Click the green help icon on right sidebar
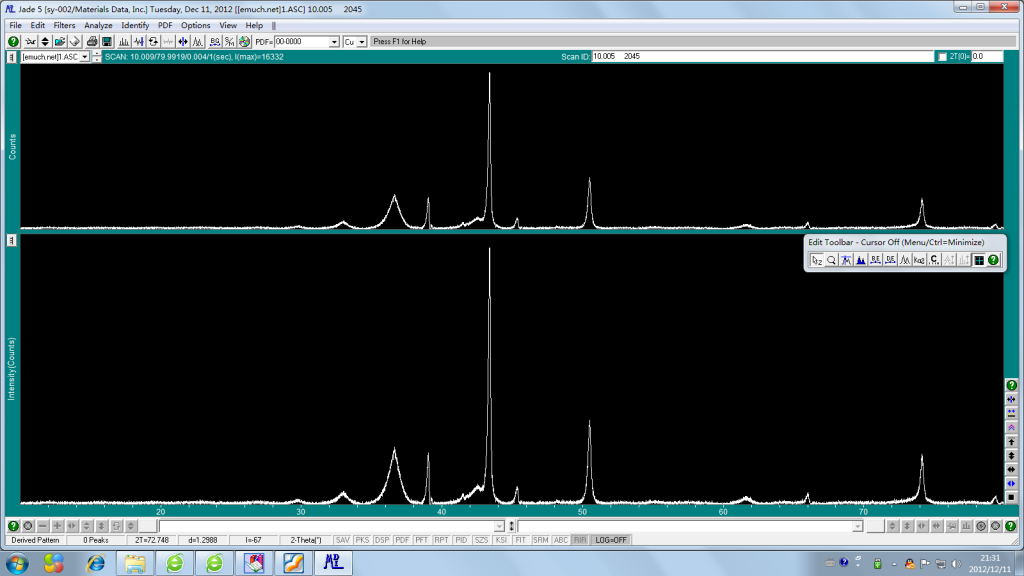The width and height of the screenshot is (1024, 576). point(1012,385)
